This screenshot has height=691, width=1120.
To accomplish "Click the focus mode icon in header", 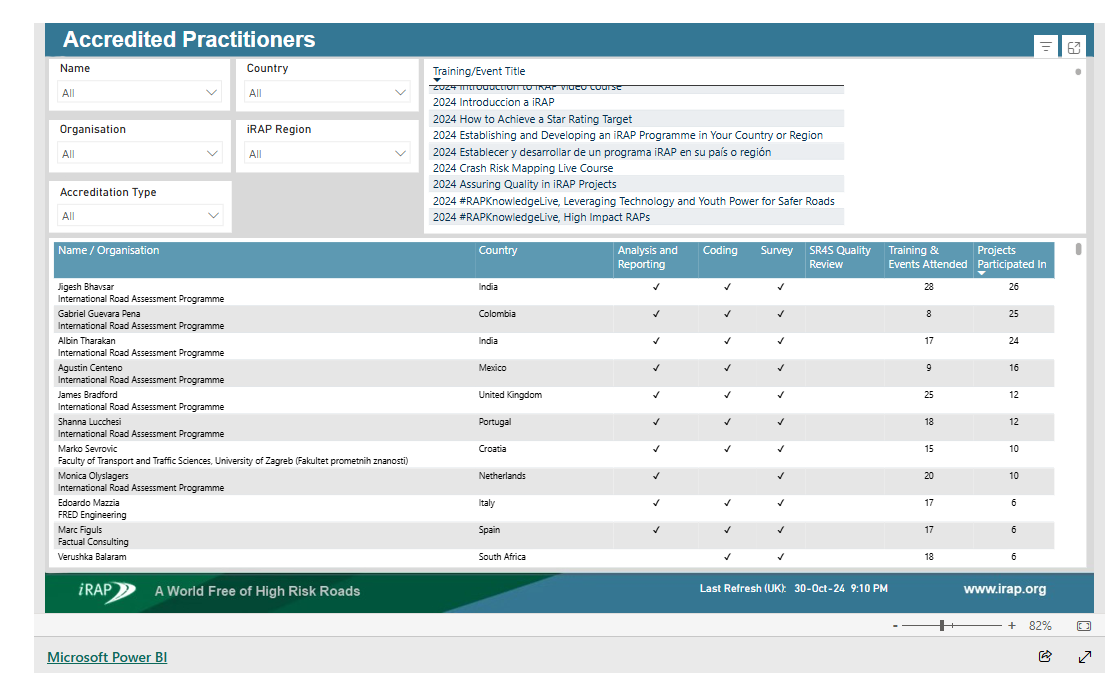I will pos(1074,47).
